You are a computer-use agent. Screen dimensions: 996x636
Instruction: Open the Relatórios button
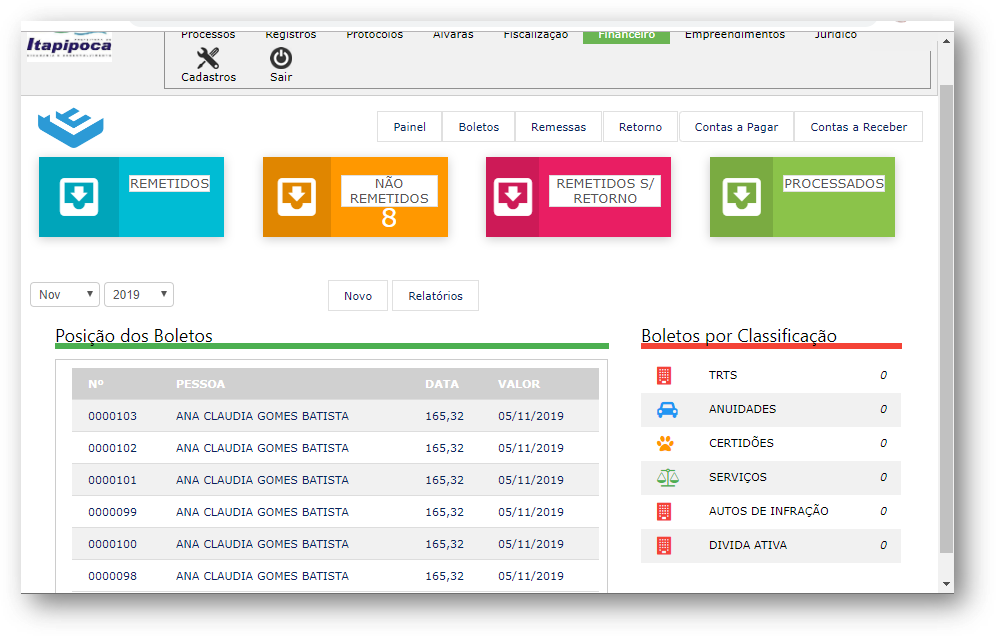435,296
